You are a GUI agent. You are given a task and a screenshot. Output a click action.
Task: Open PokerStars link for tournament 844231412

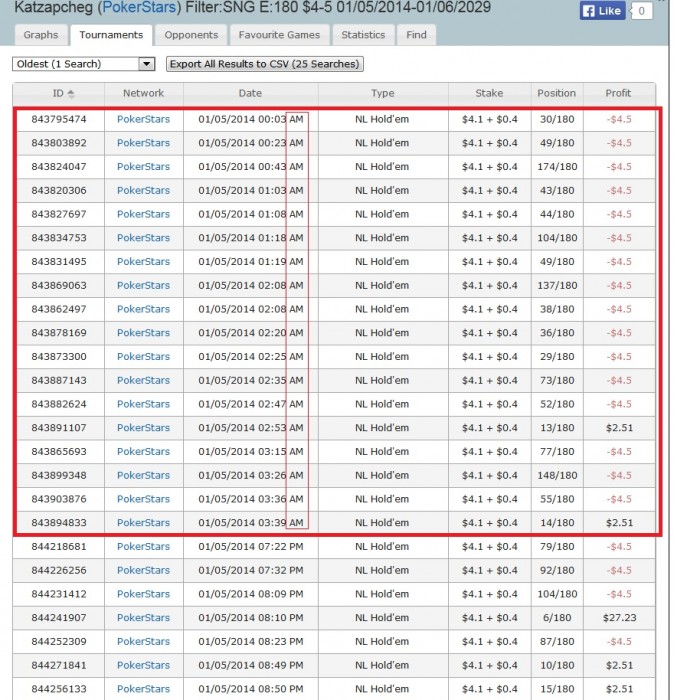click(x=144, y=594)
